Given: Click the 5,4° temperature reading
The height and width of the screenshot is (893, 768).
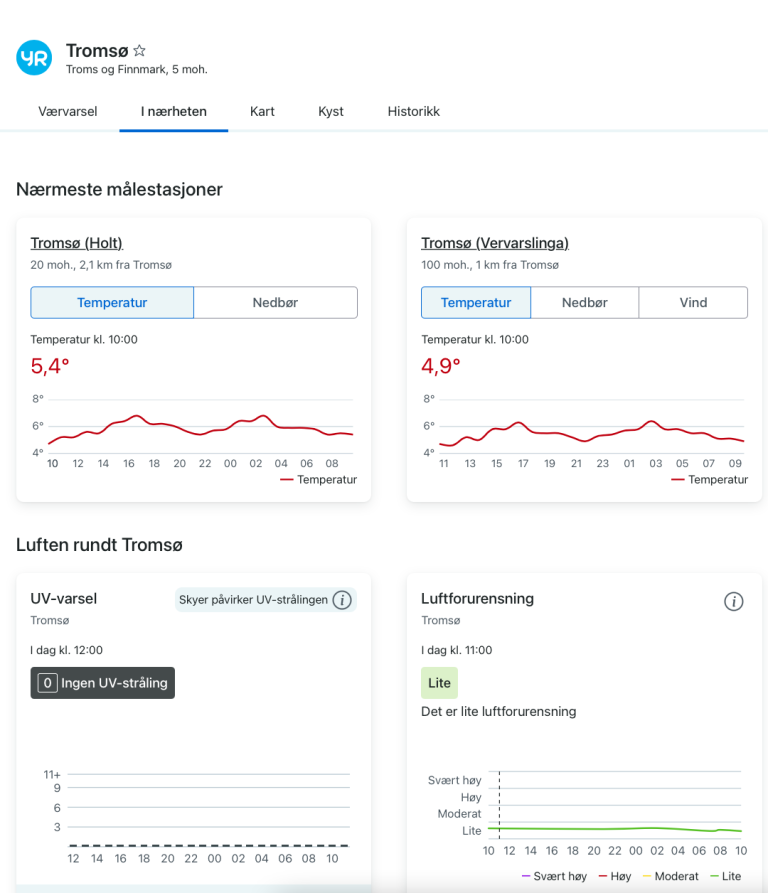Looking at the screenshot, I should pos(50,366).
